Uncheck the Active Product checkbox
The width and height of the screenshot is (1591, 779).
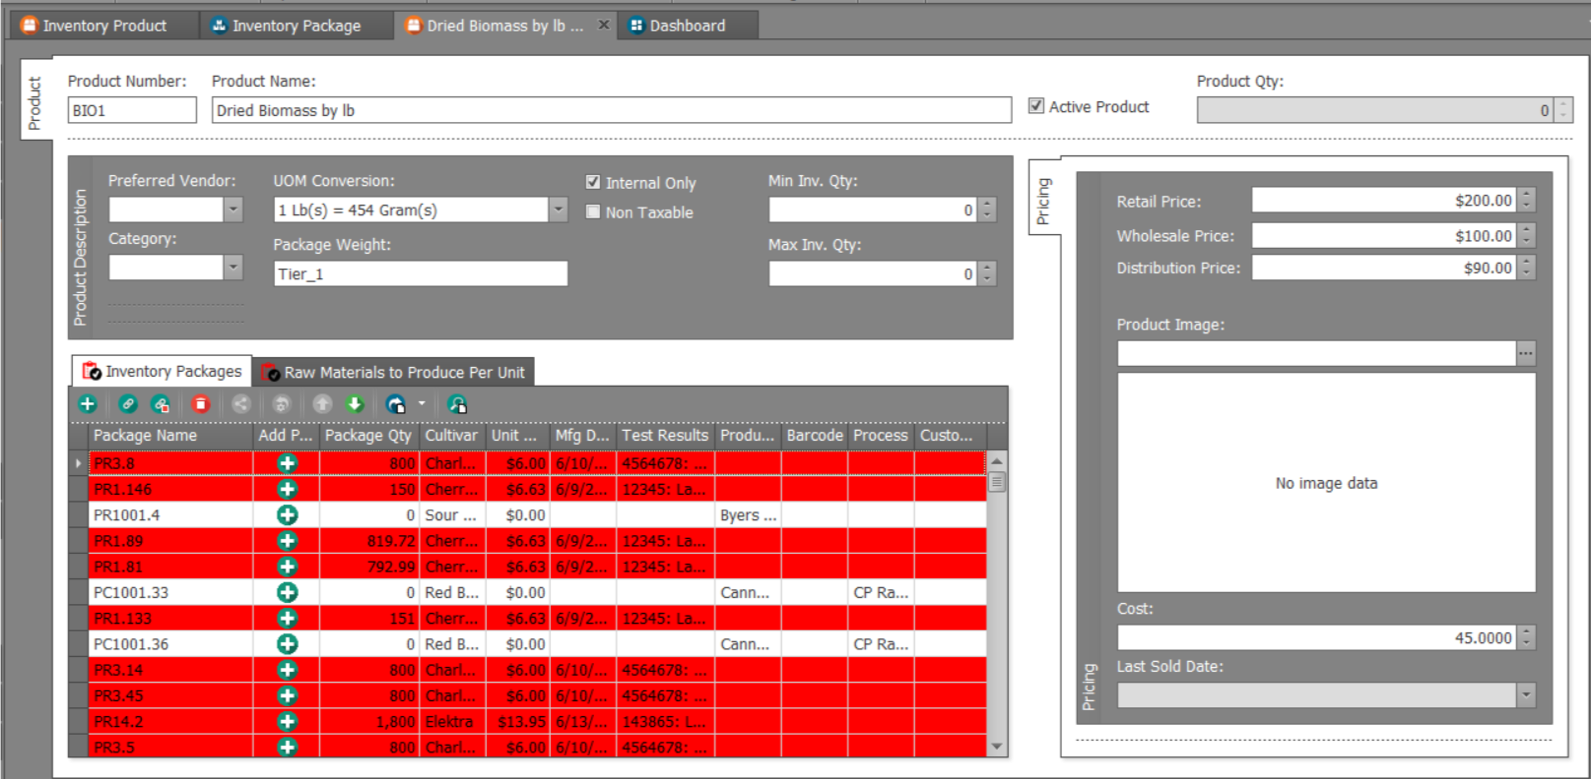1037,106
